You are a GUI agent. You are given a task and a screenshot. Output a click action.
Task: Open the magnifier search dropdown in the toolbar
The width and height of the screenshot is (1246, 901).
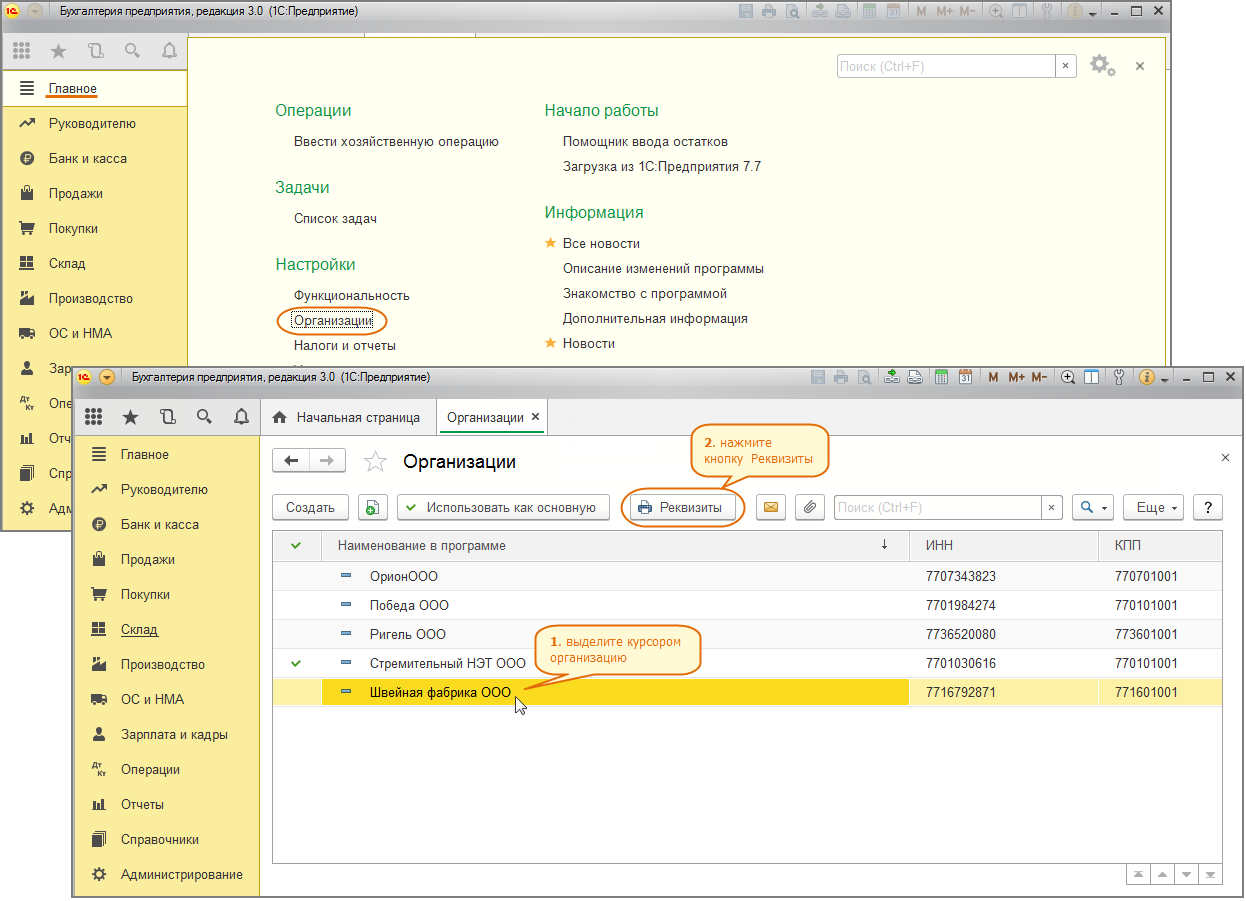click(x=1092, y=507)
